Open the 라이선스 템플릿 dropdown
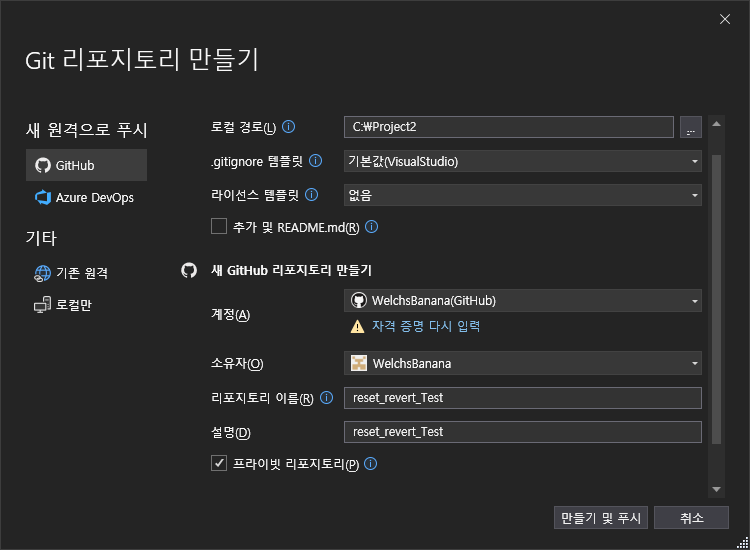The image size is (750, 550). pos(522,195)
